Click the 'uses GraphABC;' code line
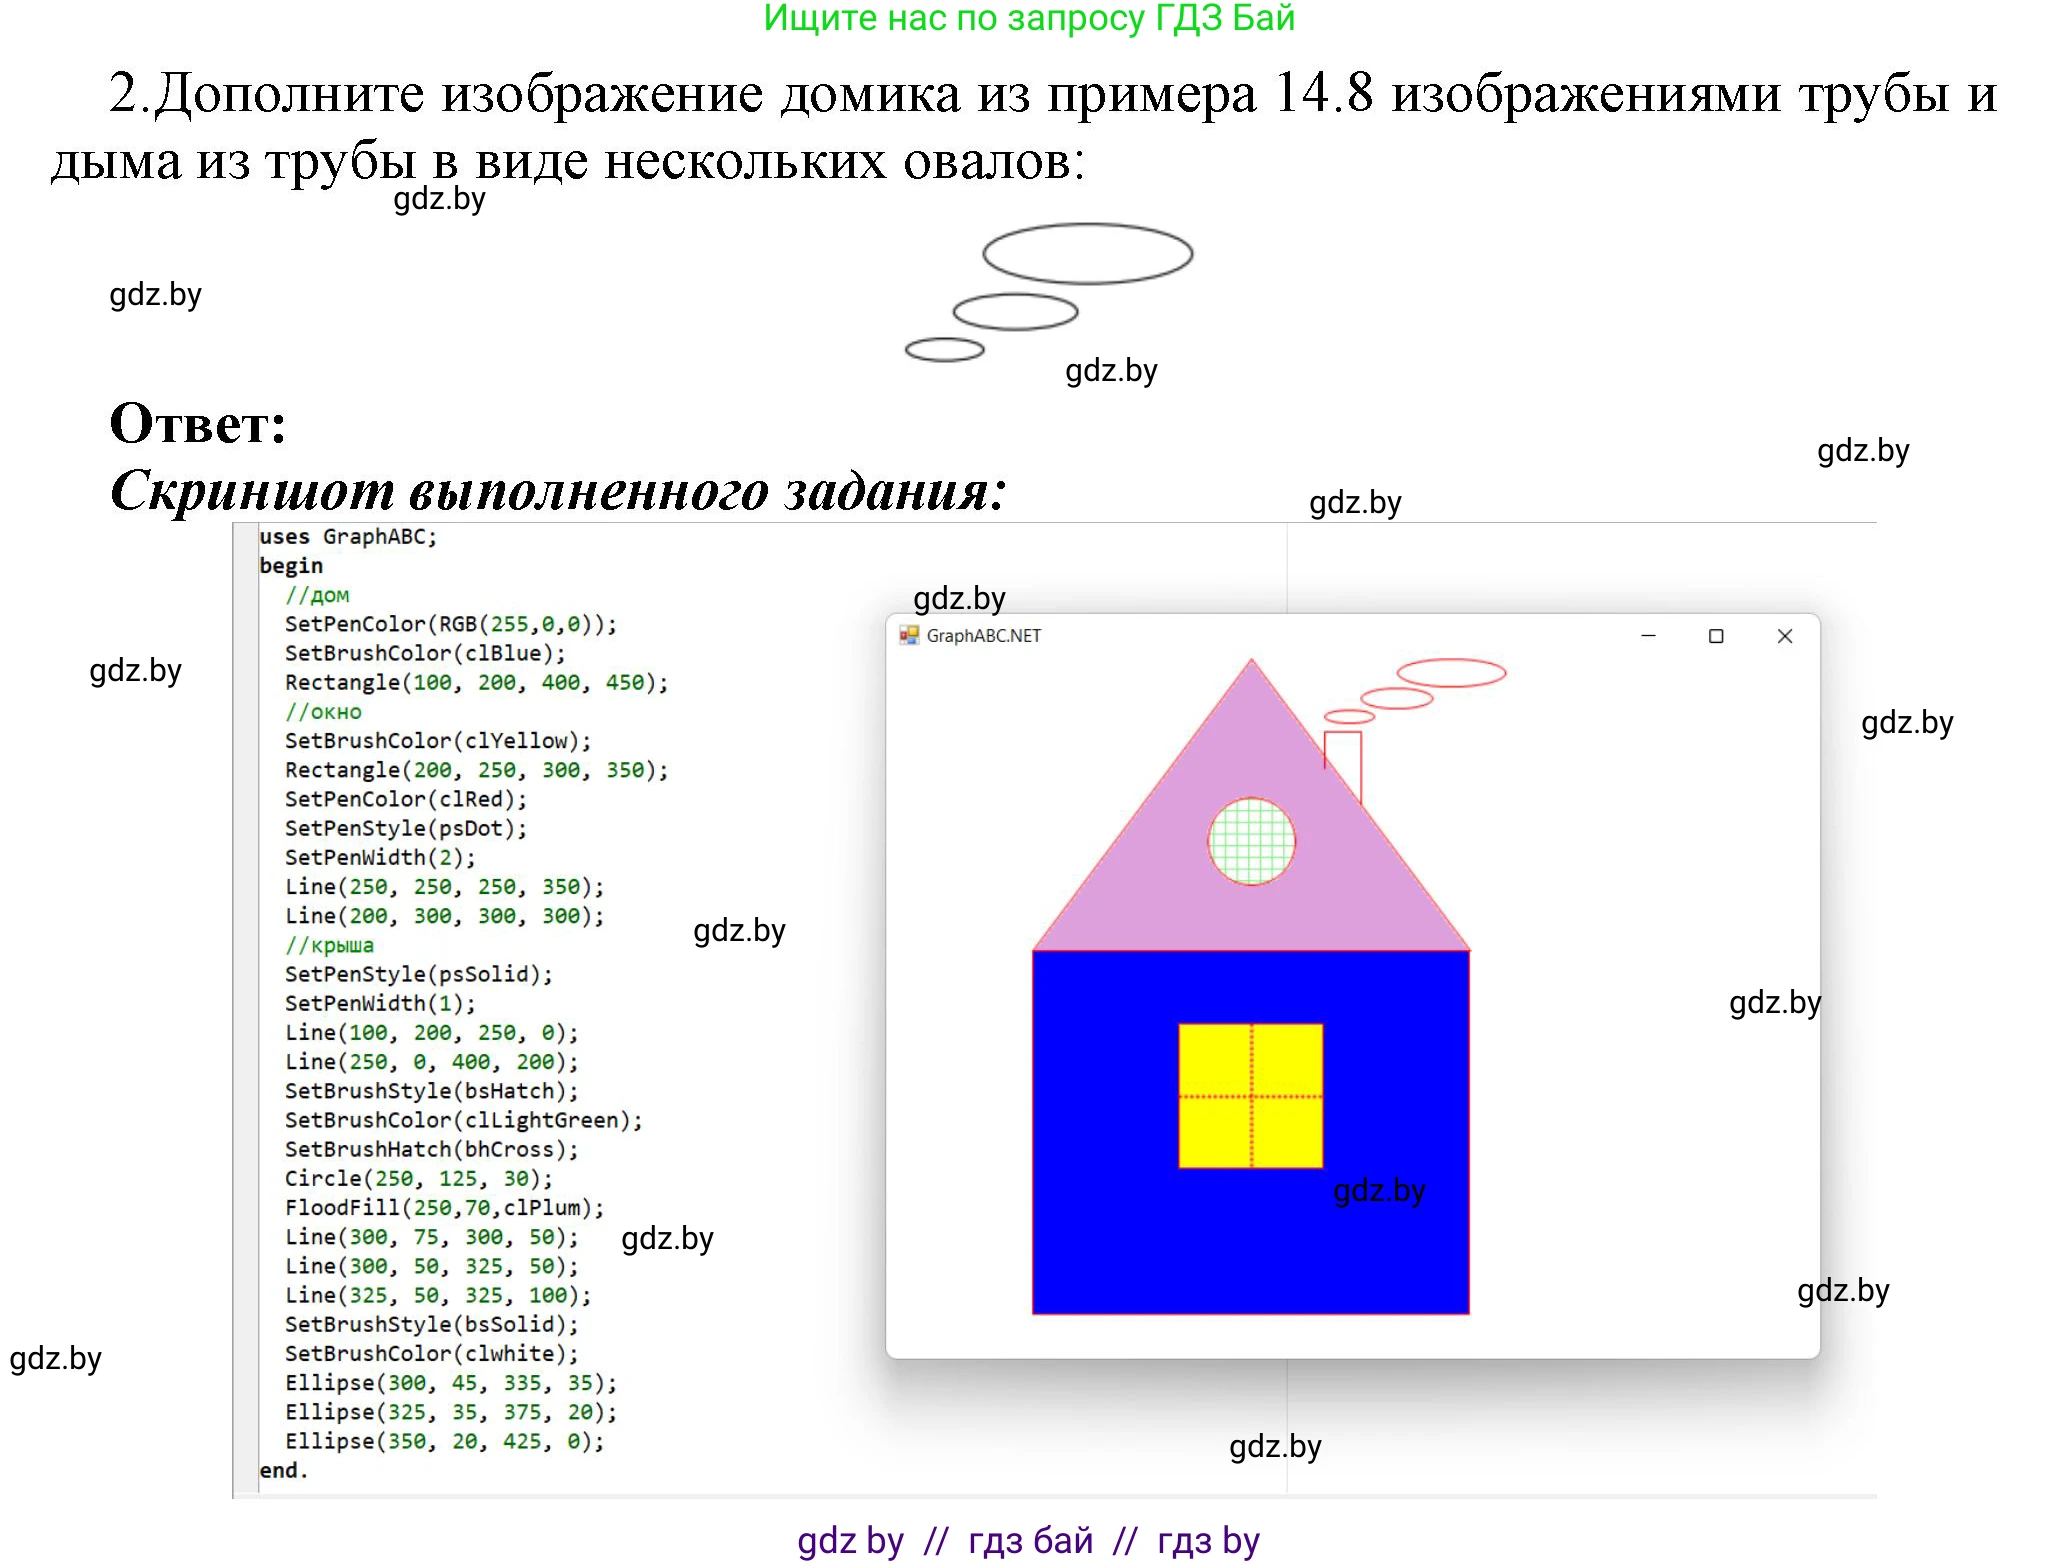The height and width of the screenshot is (1564, 2061). pos(348,537)
